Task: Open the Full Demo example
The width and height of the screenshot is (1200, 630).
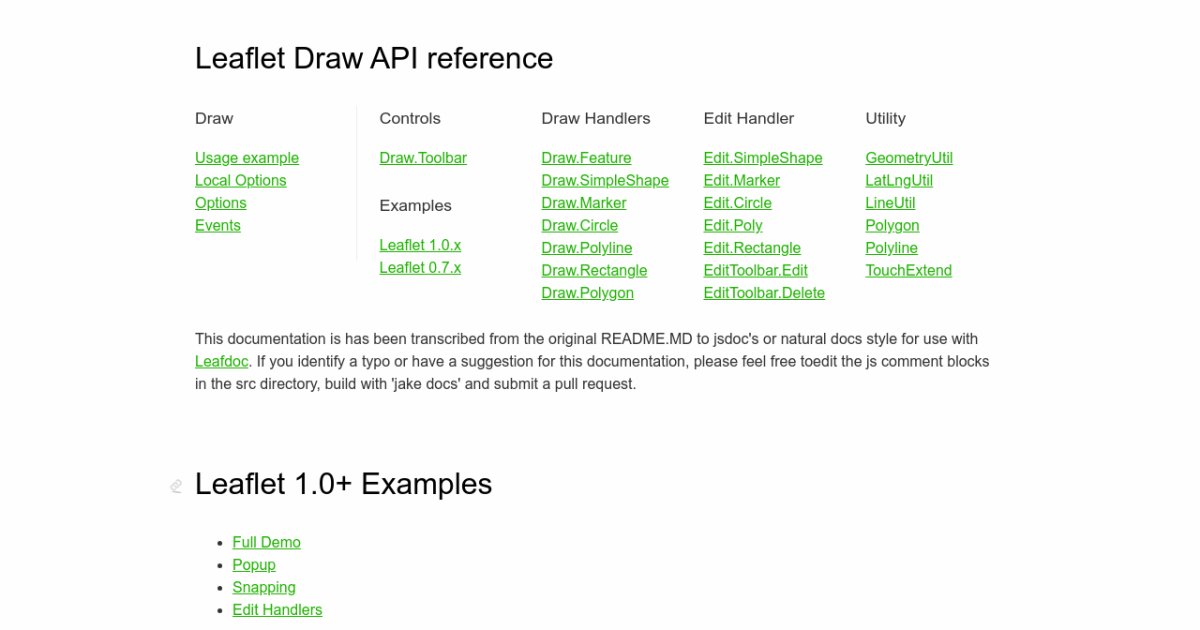Action: click(266, 542)
